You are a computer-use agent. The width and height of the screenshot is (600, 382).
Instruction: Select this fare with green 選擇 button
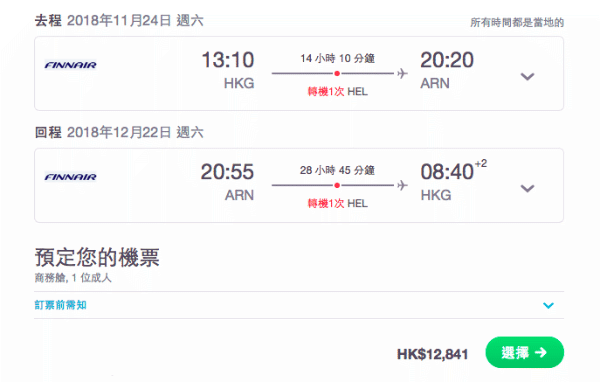tap(525, 352)
